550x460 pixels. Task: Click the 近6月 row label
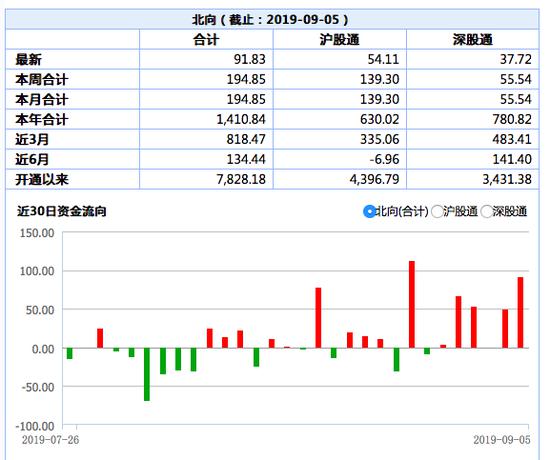coord(32,159)
